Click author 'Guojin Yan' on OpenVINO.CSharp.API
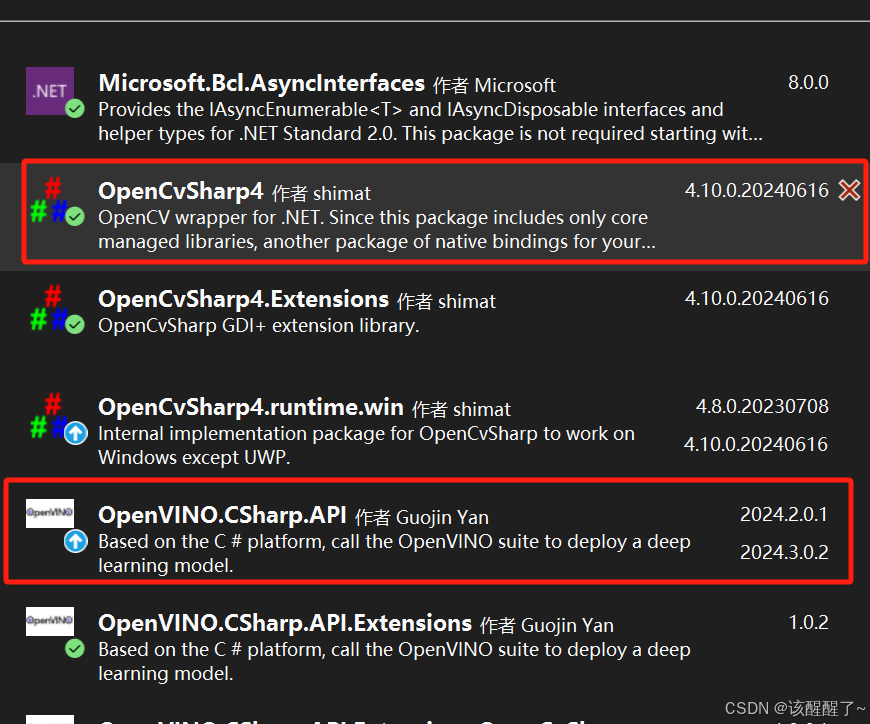870x724 pixels. [x=442, y=518]
